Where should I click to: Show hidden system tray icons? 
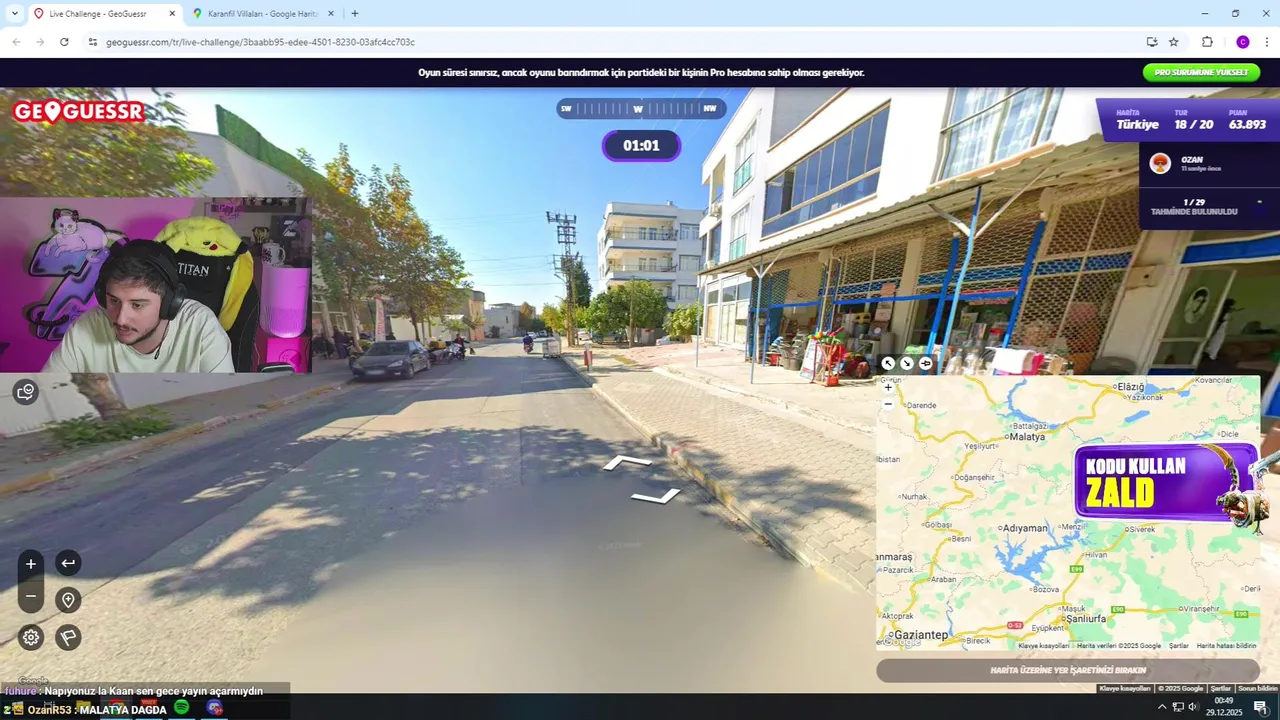[x=1162, y=707]
